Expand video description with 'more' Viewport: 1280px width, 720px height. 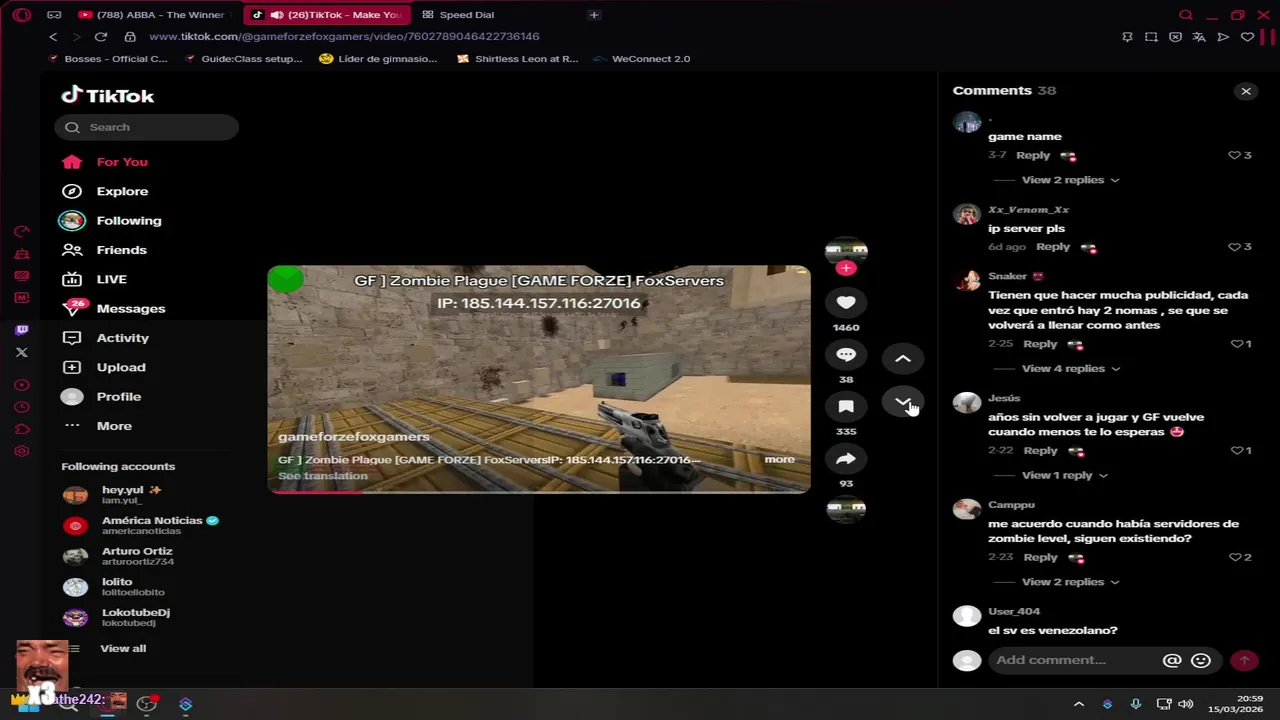[x=779, y=459]
